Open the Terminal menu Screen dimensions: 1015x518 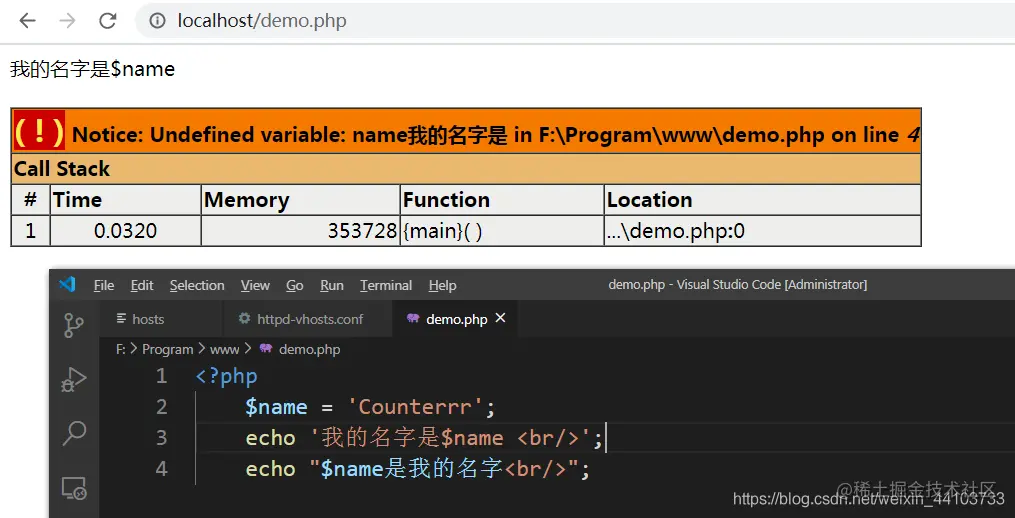(x=386, y=286)
